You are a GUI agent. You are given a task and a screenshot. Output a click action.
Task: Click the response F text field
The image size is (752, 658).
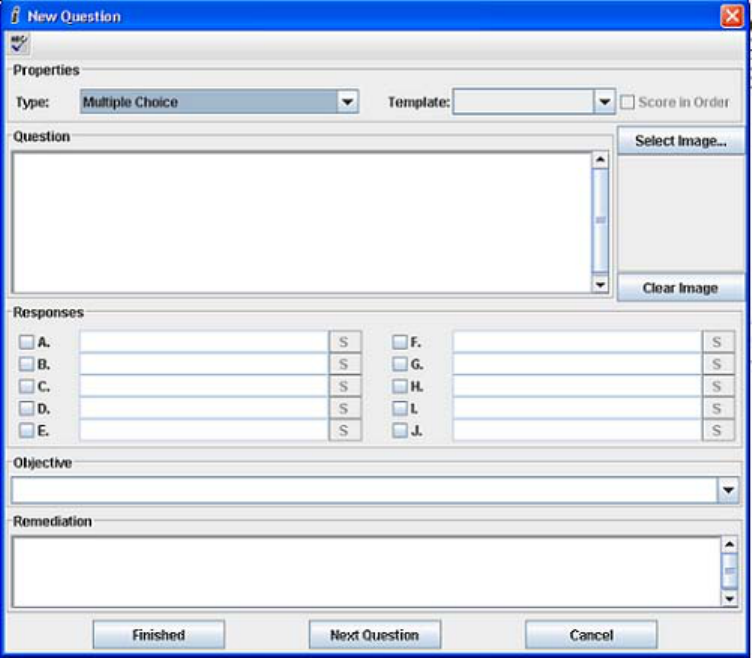[x=577, y=342]
